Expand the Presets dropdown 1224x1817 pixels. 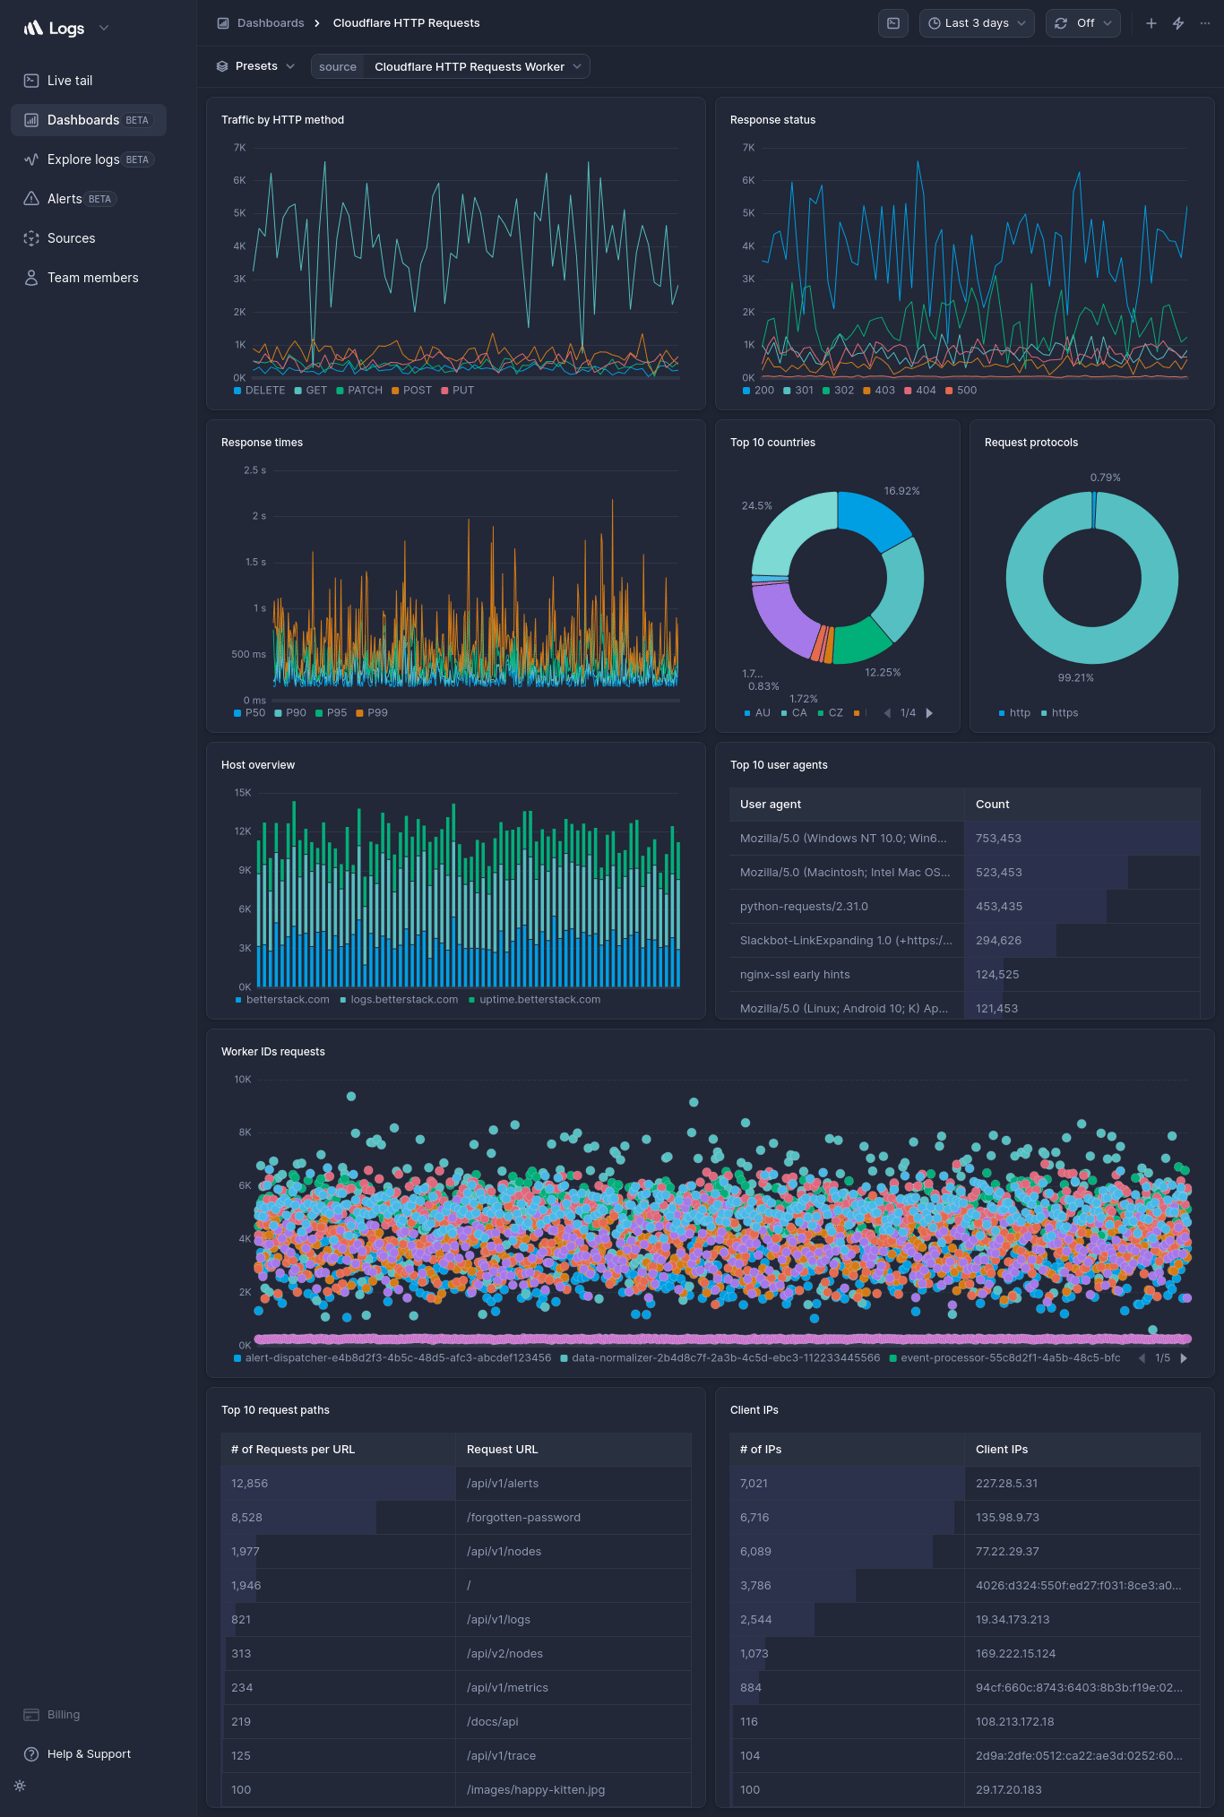tap(256, 66)
